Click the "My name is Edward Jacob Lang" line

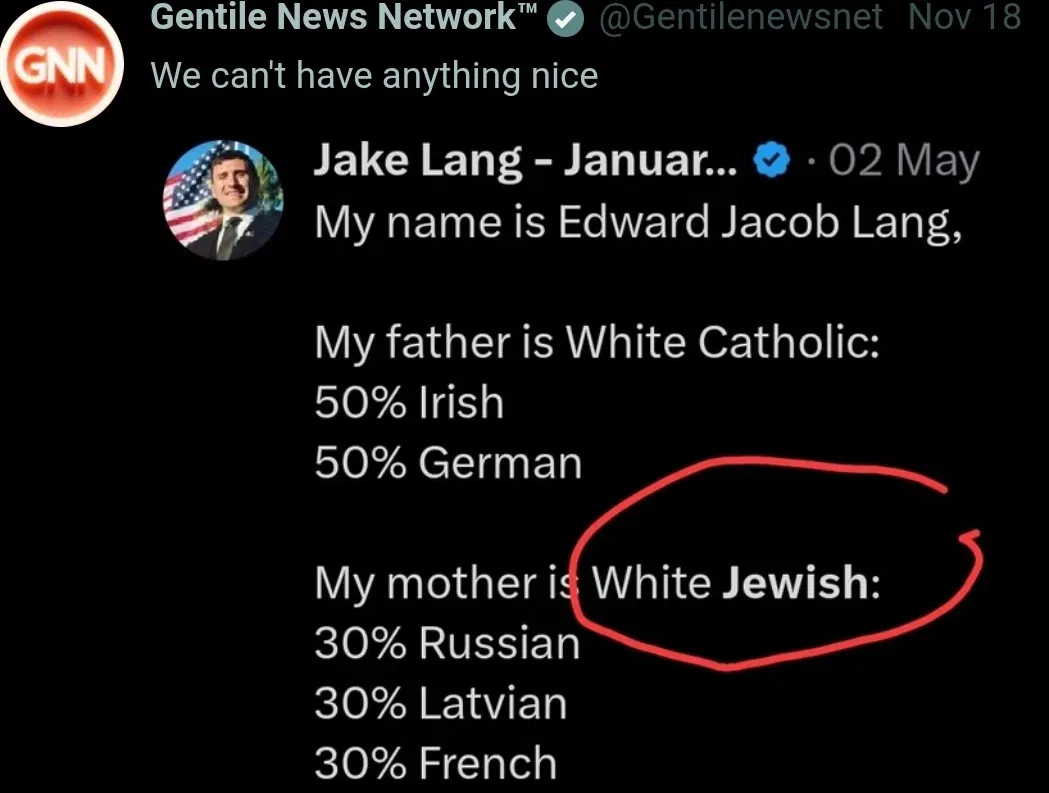(638, 221)
